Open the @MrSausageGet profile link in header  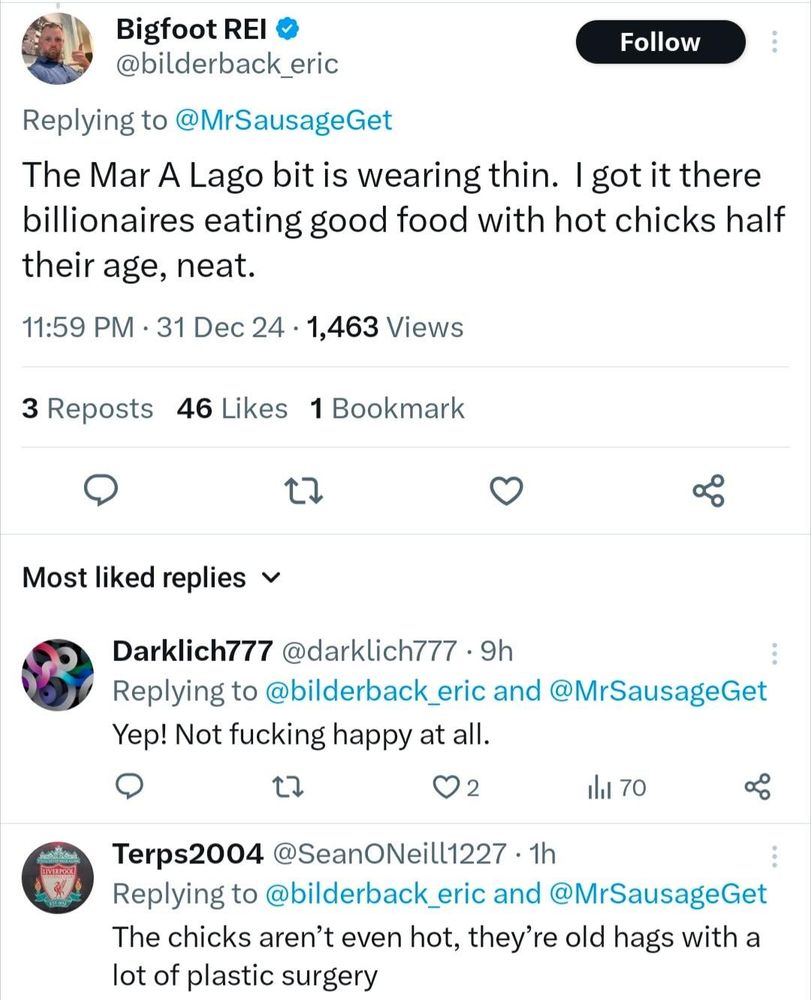[x=283, y=121]
